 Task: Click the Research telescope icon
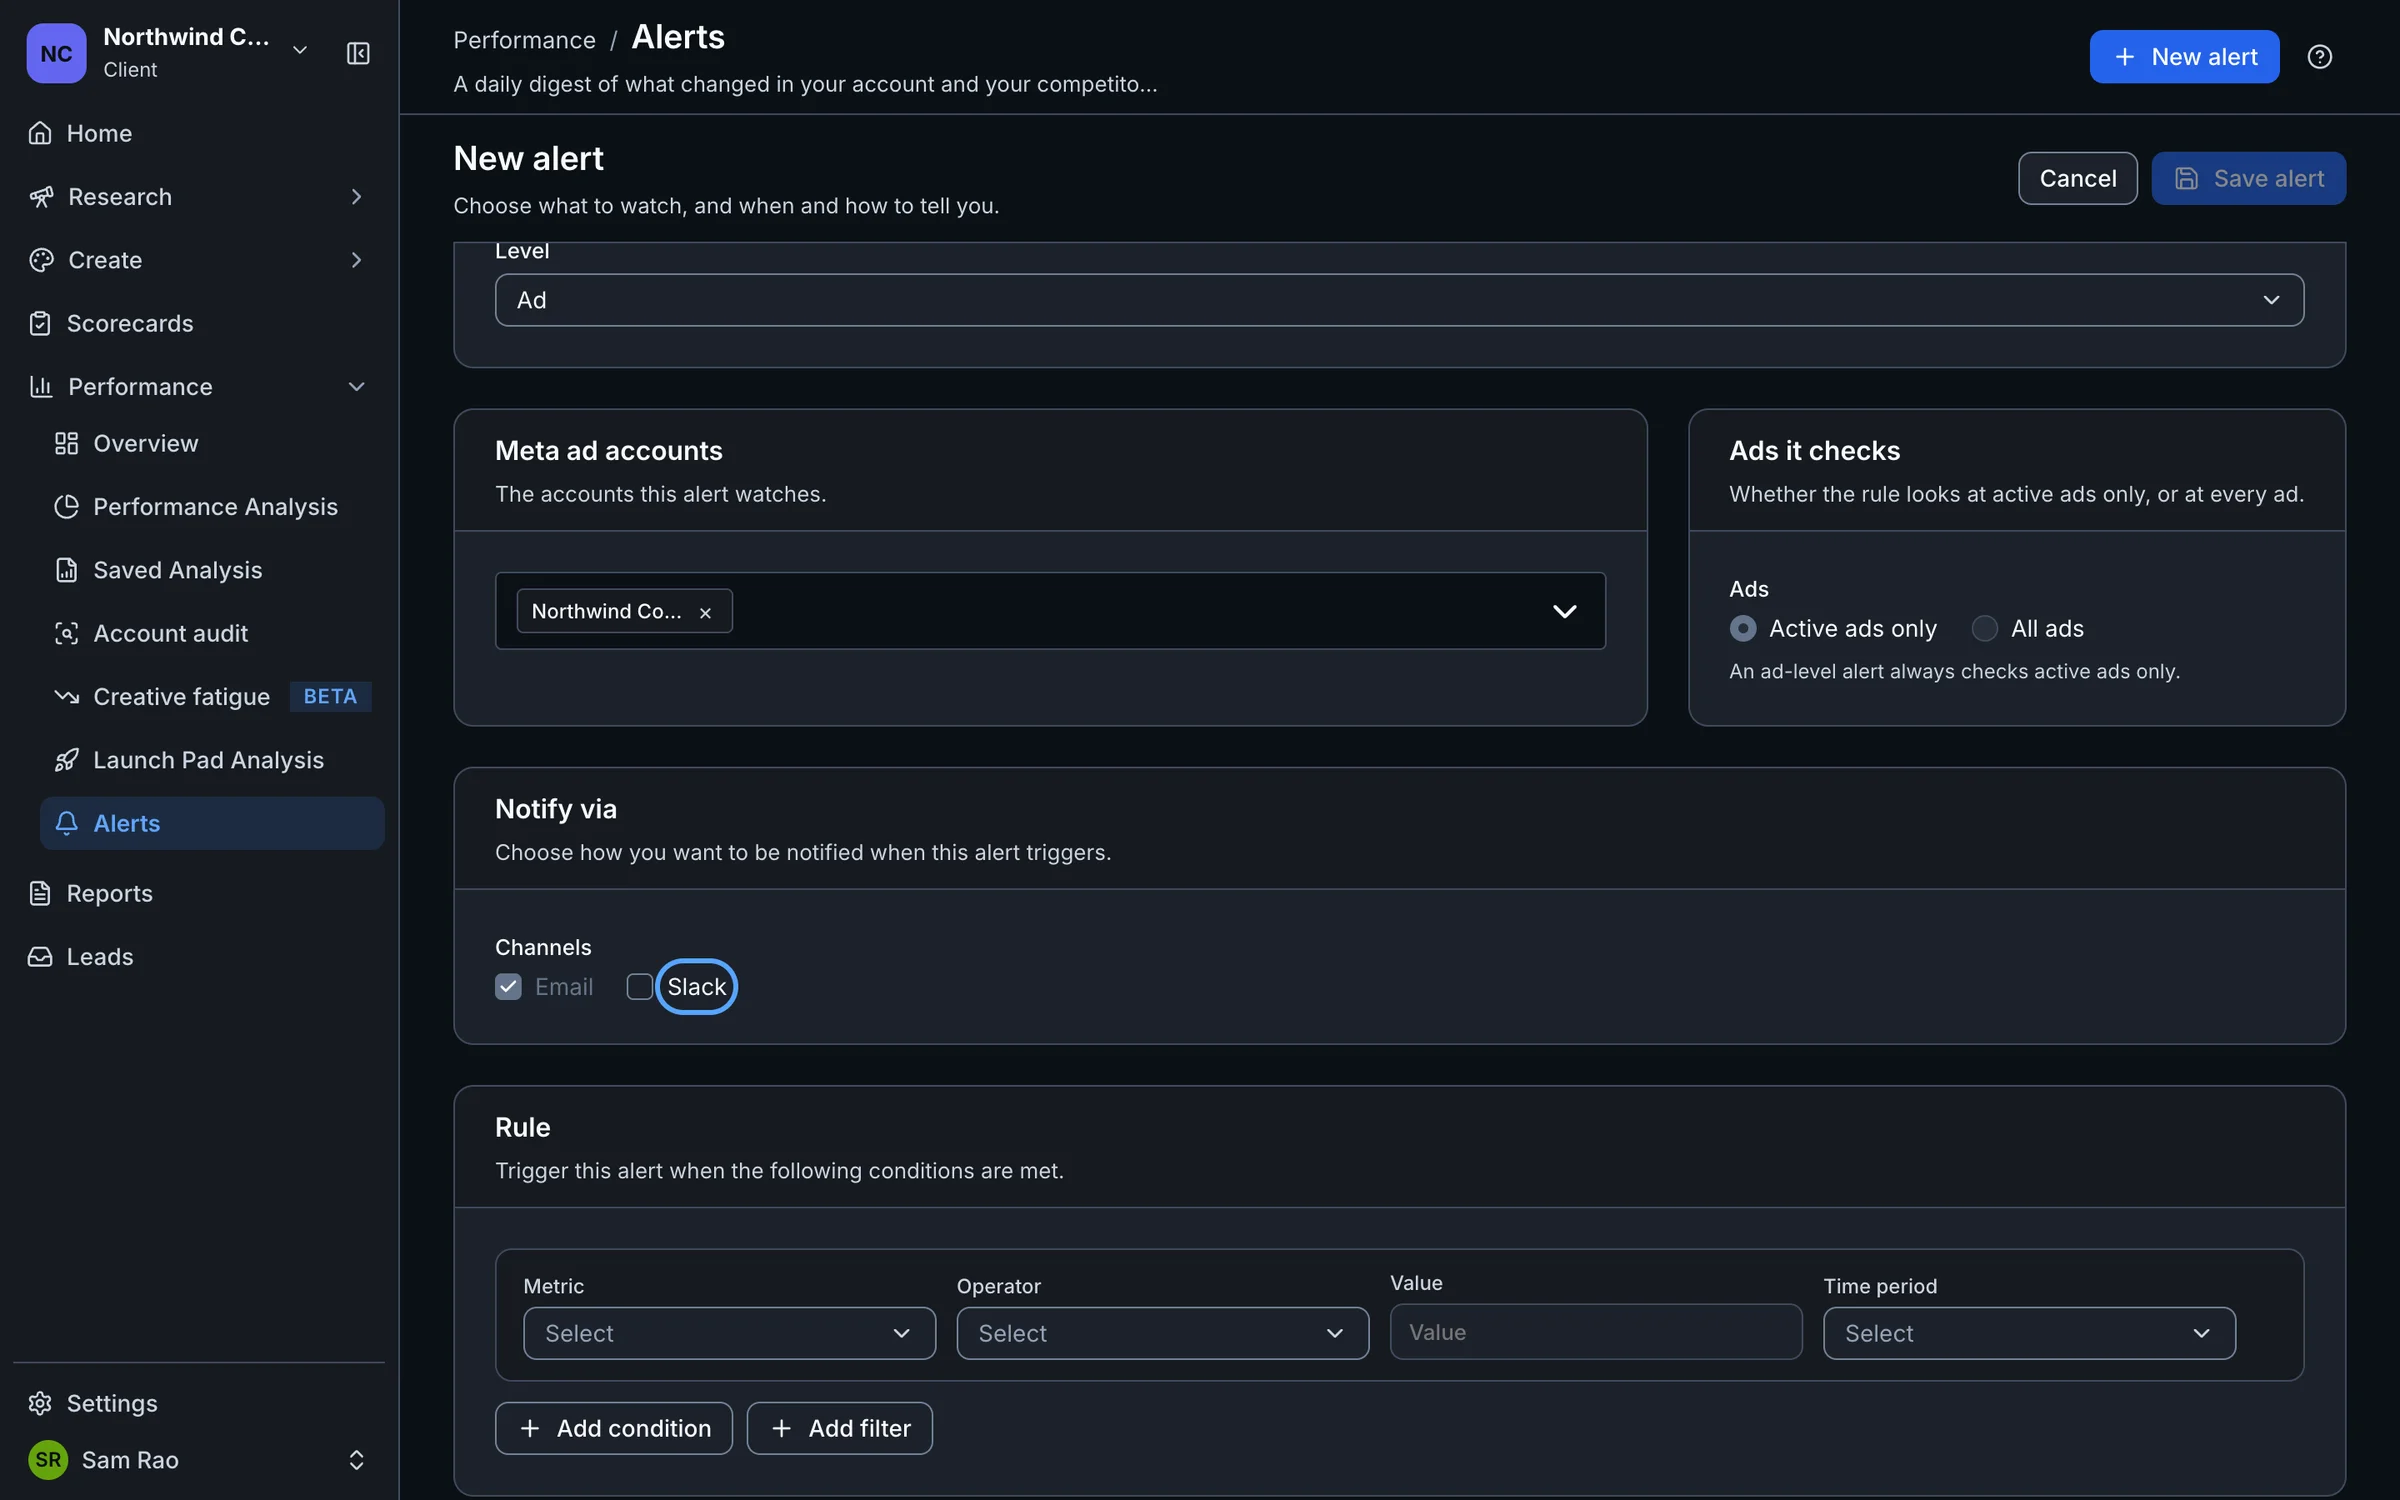pyautogui.click(x=41, y=196)
